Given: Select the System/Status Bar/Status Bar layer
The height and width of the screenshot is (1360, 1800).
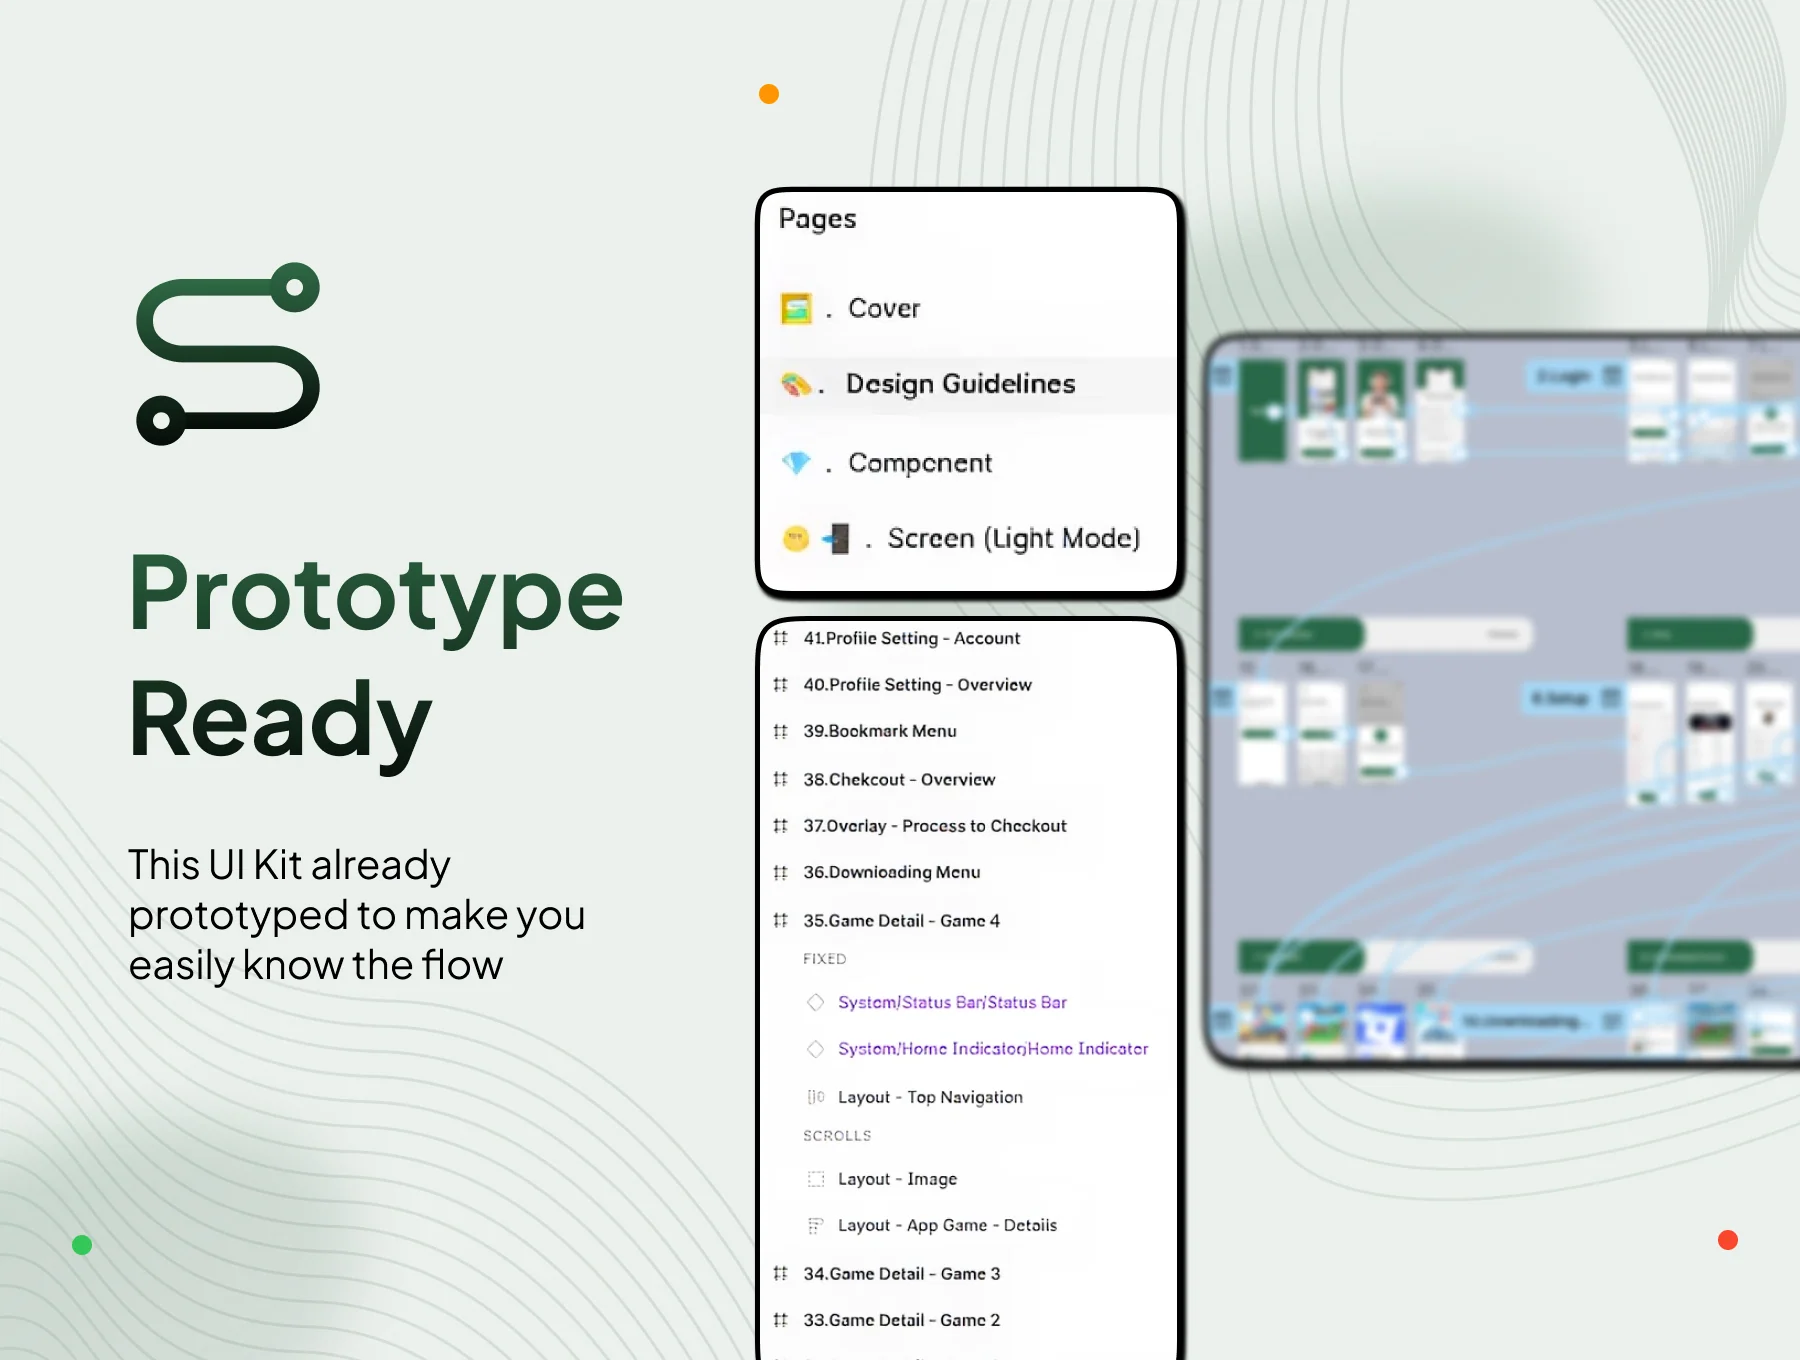Looking at the screenshot, I should point(952,1002).
